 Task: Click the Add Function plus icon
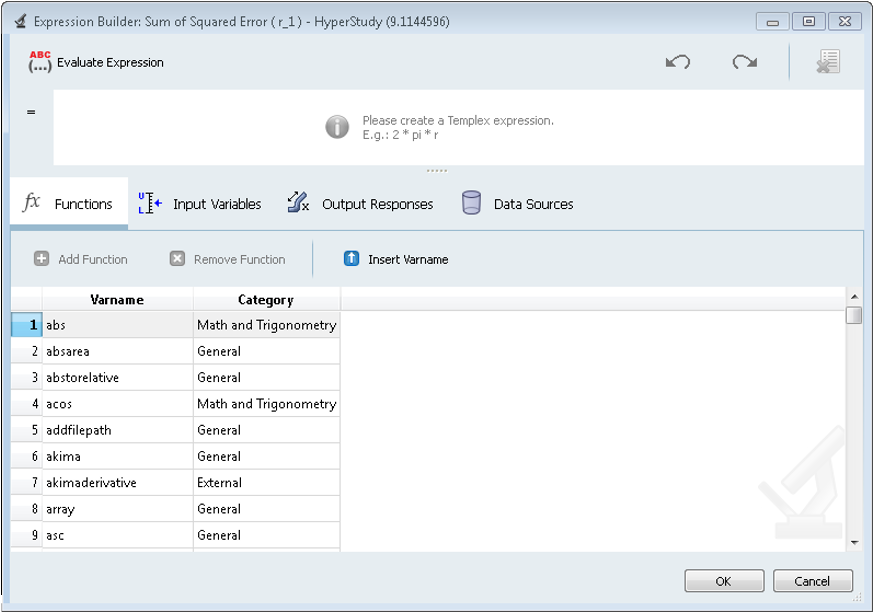pyautogui.click(x=42, y=259)
